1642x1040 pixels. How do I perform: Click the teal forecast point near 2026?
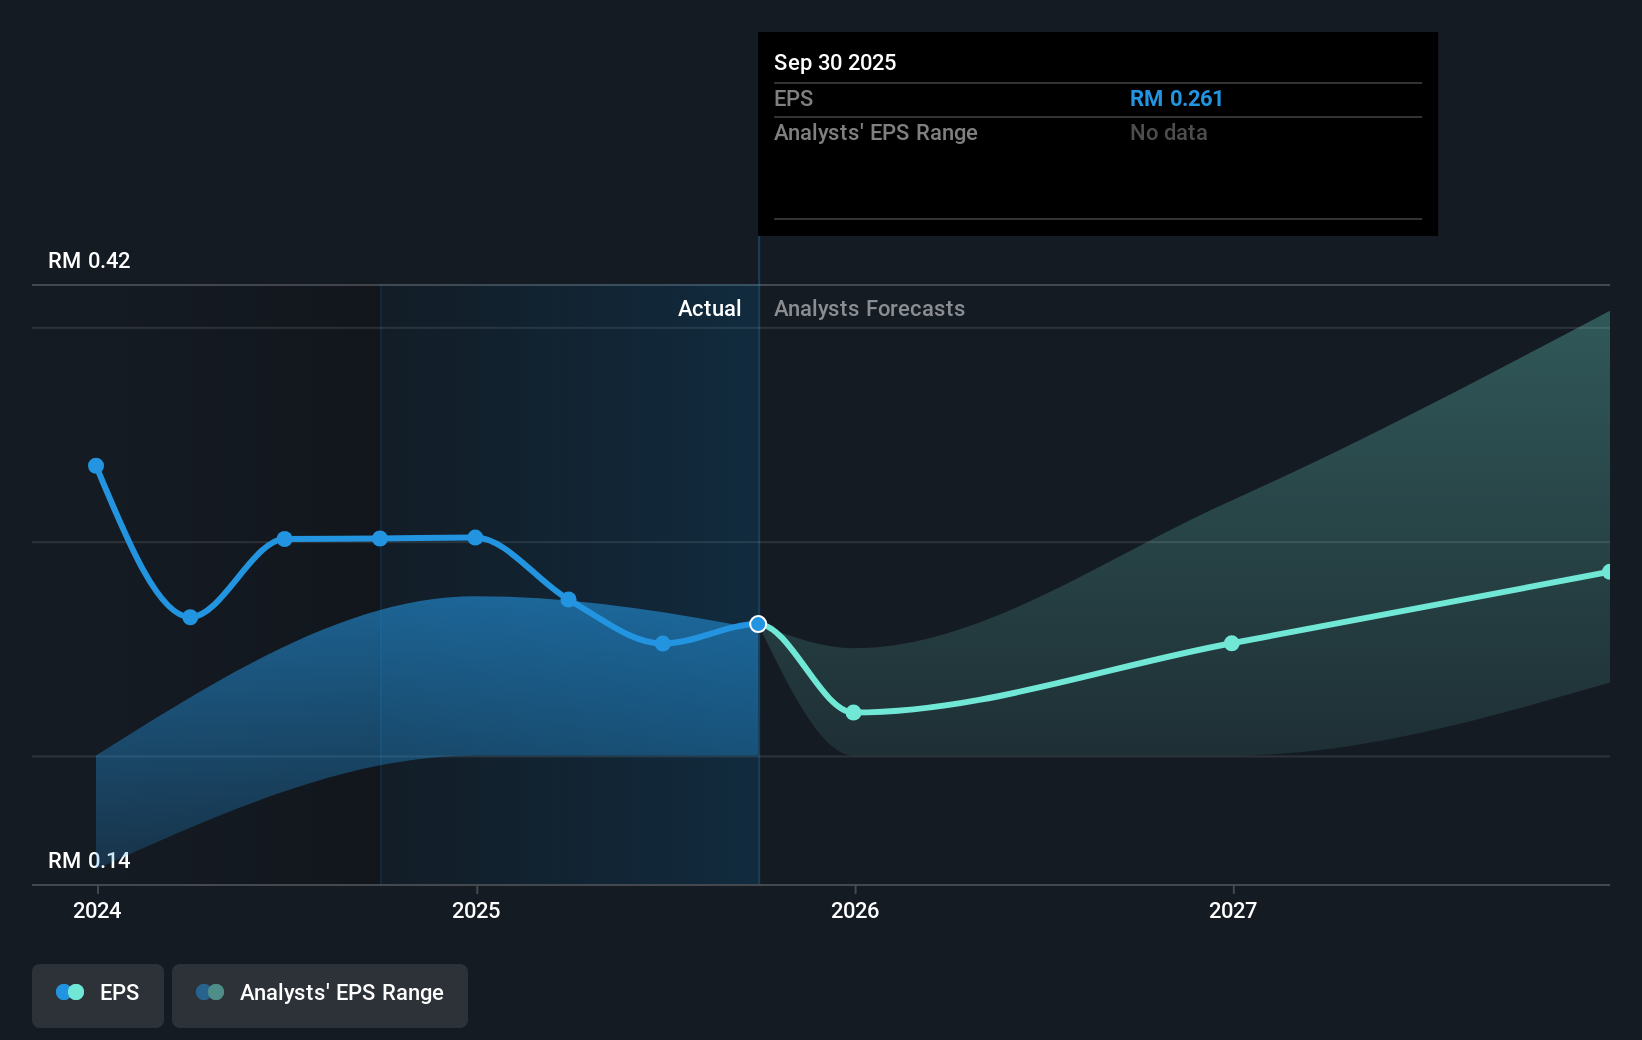[853, 712]
